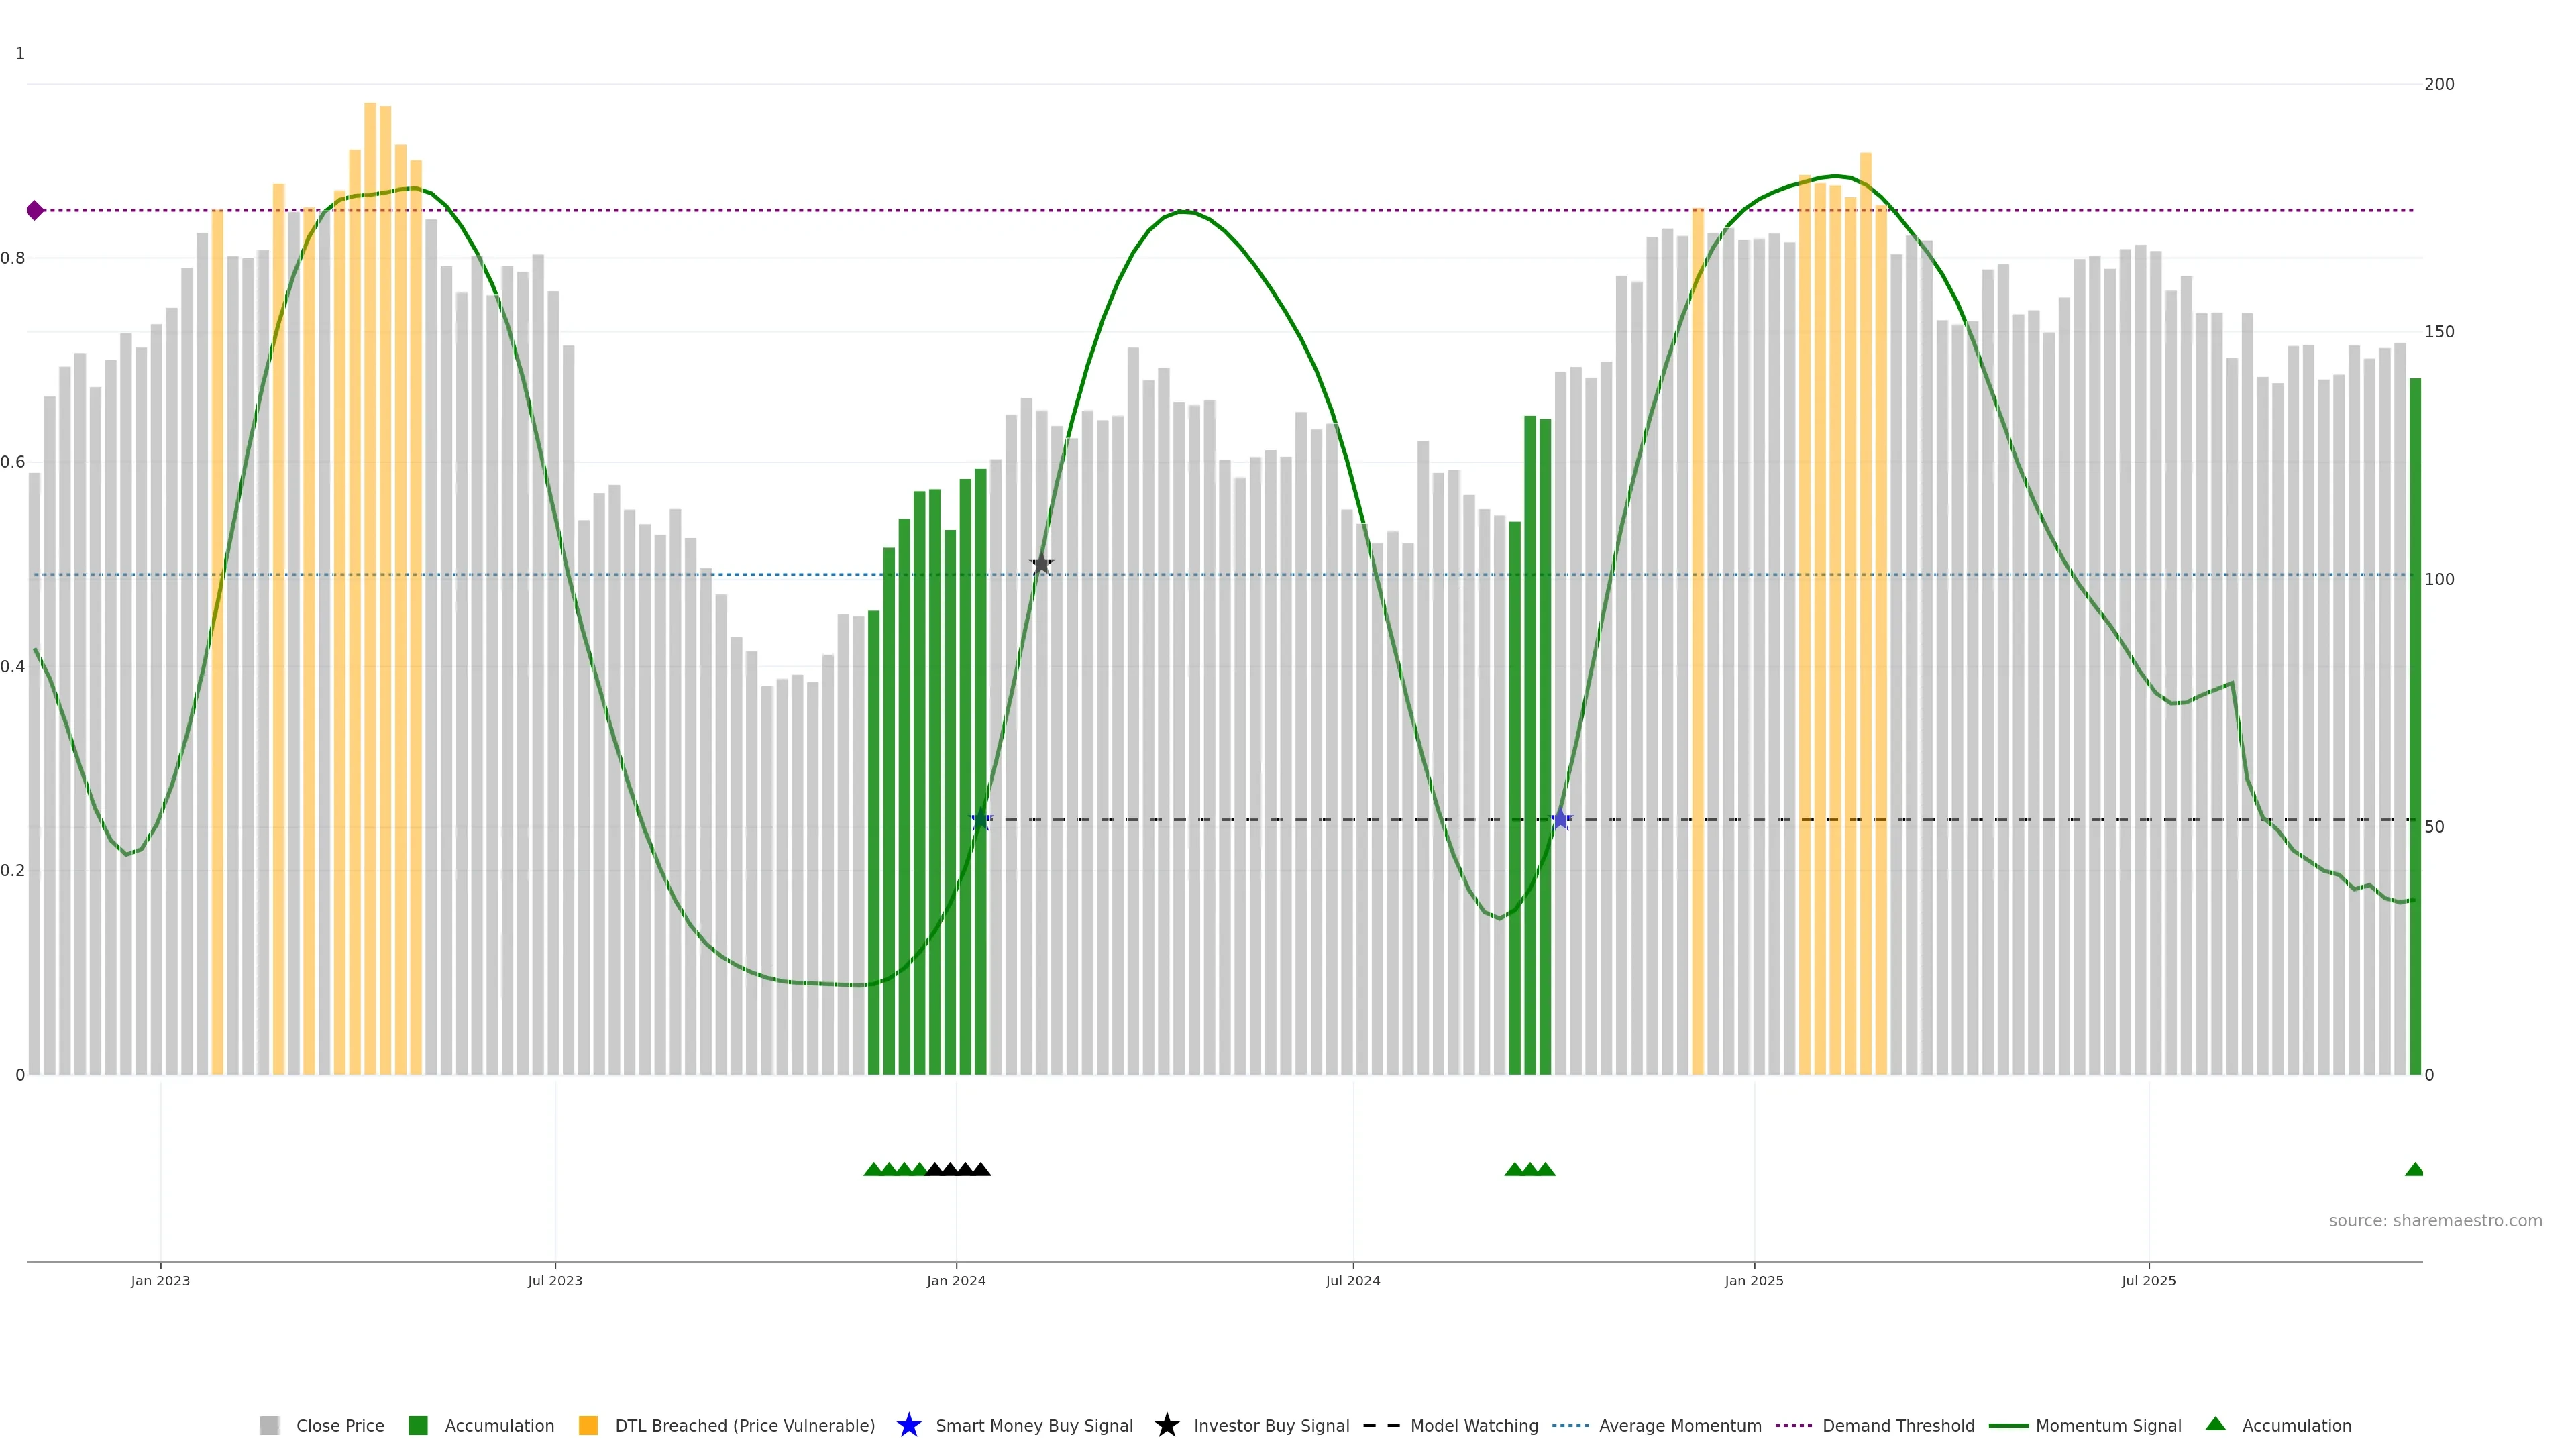Image resolution: width=2576 pixels, height=1449 pixels.
Task: Click the Jan 2025 axis label
Action: click(1753, 1280)
